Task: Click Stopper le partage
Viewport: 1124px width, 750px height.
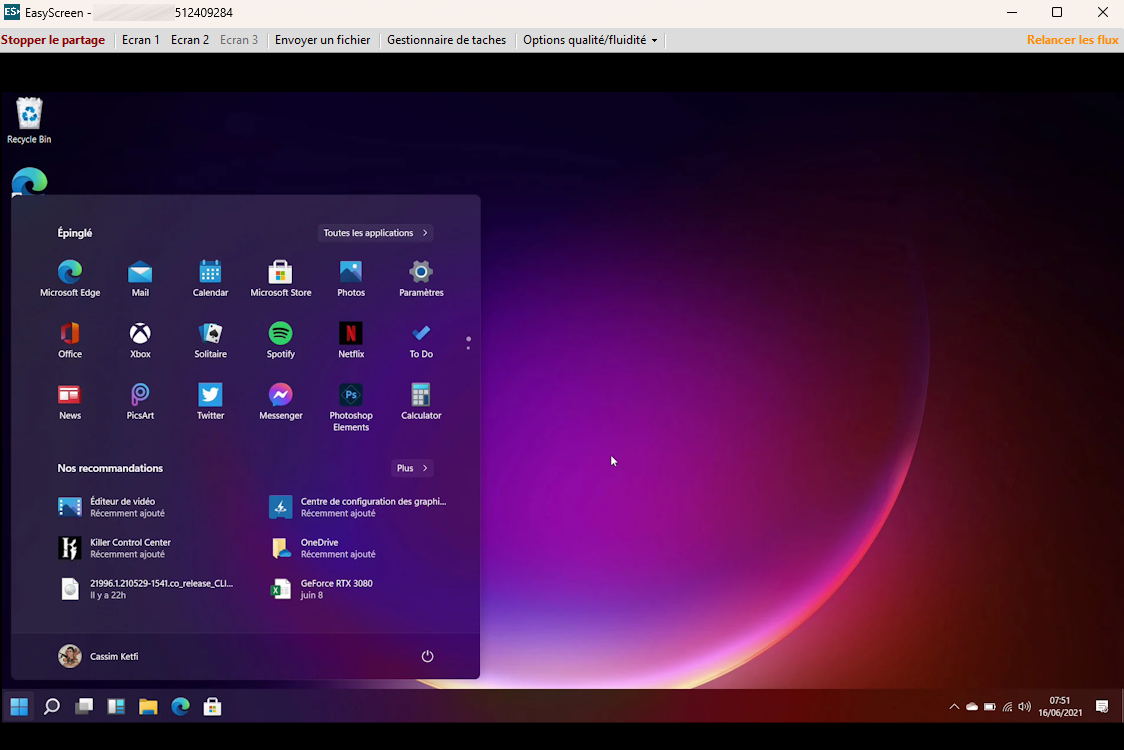Action: click(53, 40)
